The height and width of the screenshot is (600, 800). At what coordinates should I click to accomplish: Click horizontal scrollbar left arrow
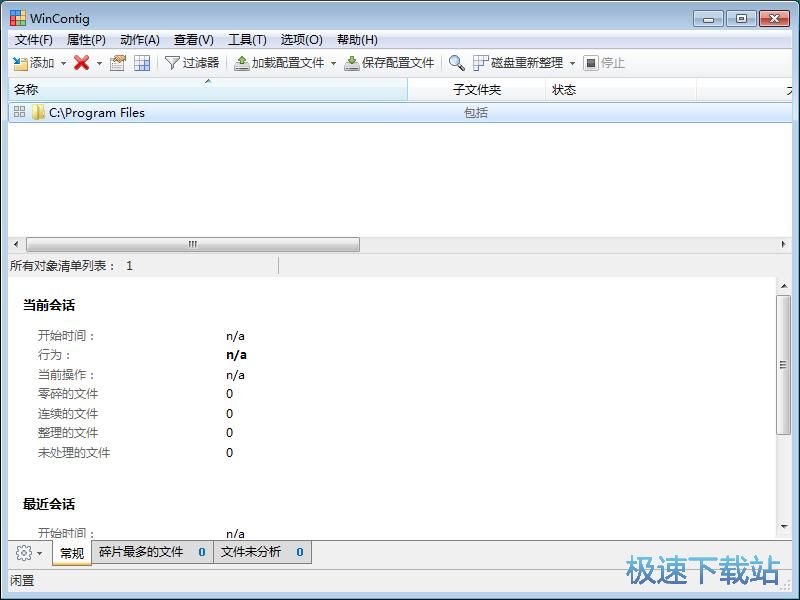coord(16,244)
